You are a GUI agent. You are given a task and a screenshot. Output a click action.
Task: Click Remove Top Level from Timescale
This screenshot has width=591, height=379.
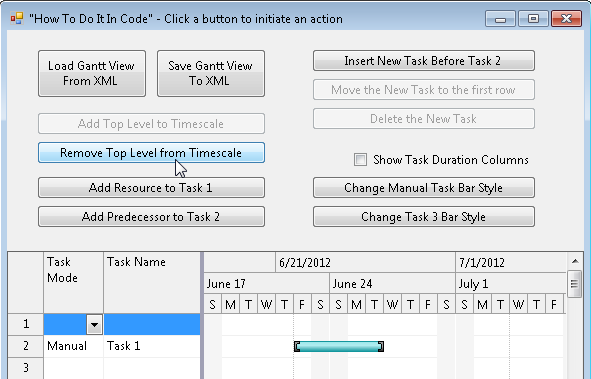(151, 153)
